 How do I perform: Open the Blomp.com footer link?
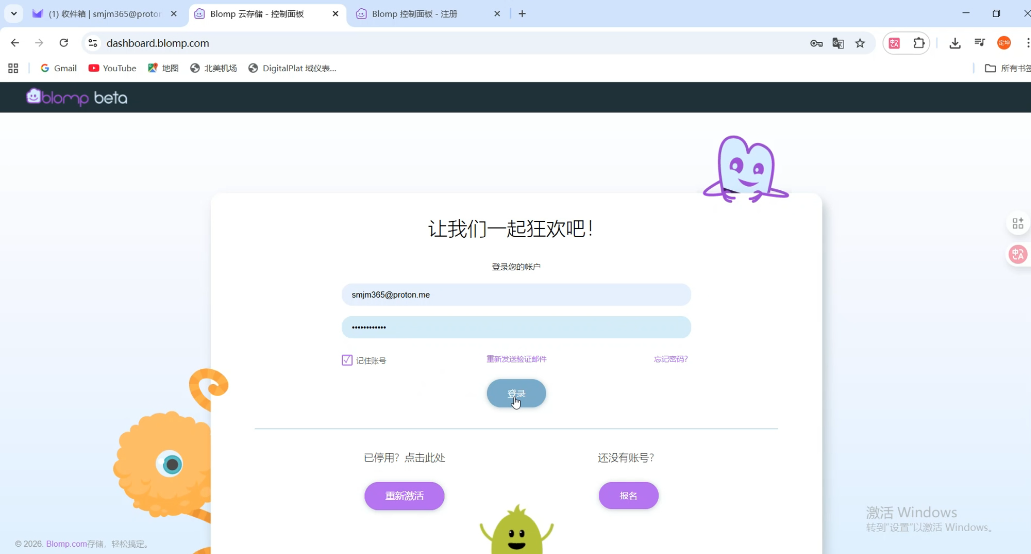[66, 544]
